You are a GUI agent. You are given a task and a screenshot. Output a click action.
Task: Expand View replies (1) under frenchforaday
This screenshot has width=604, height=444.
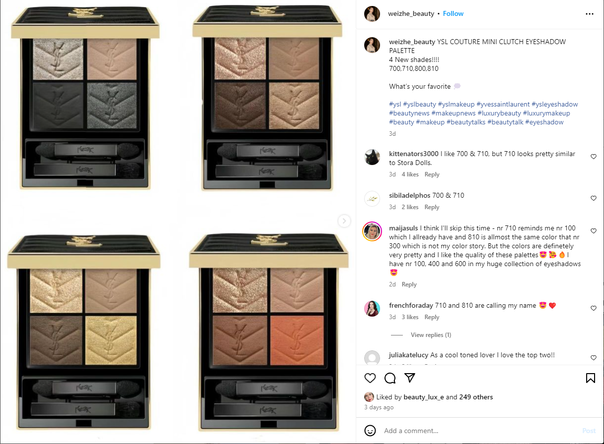[x=431, y=335]
